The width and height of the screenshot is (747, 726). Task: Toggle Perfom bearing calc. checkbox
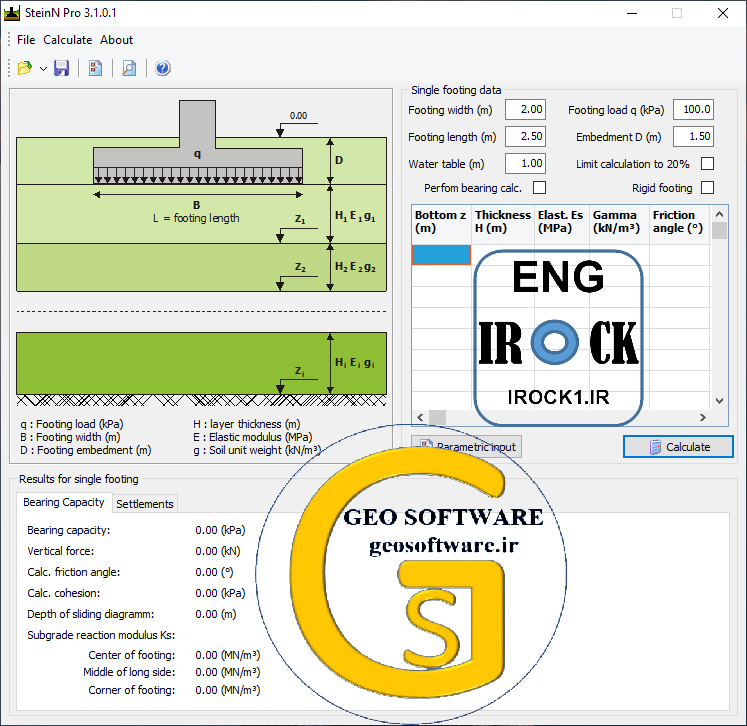pyautogui.click(x=539, y=188)
